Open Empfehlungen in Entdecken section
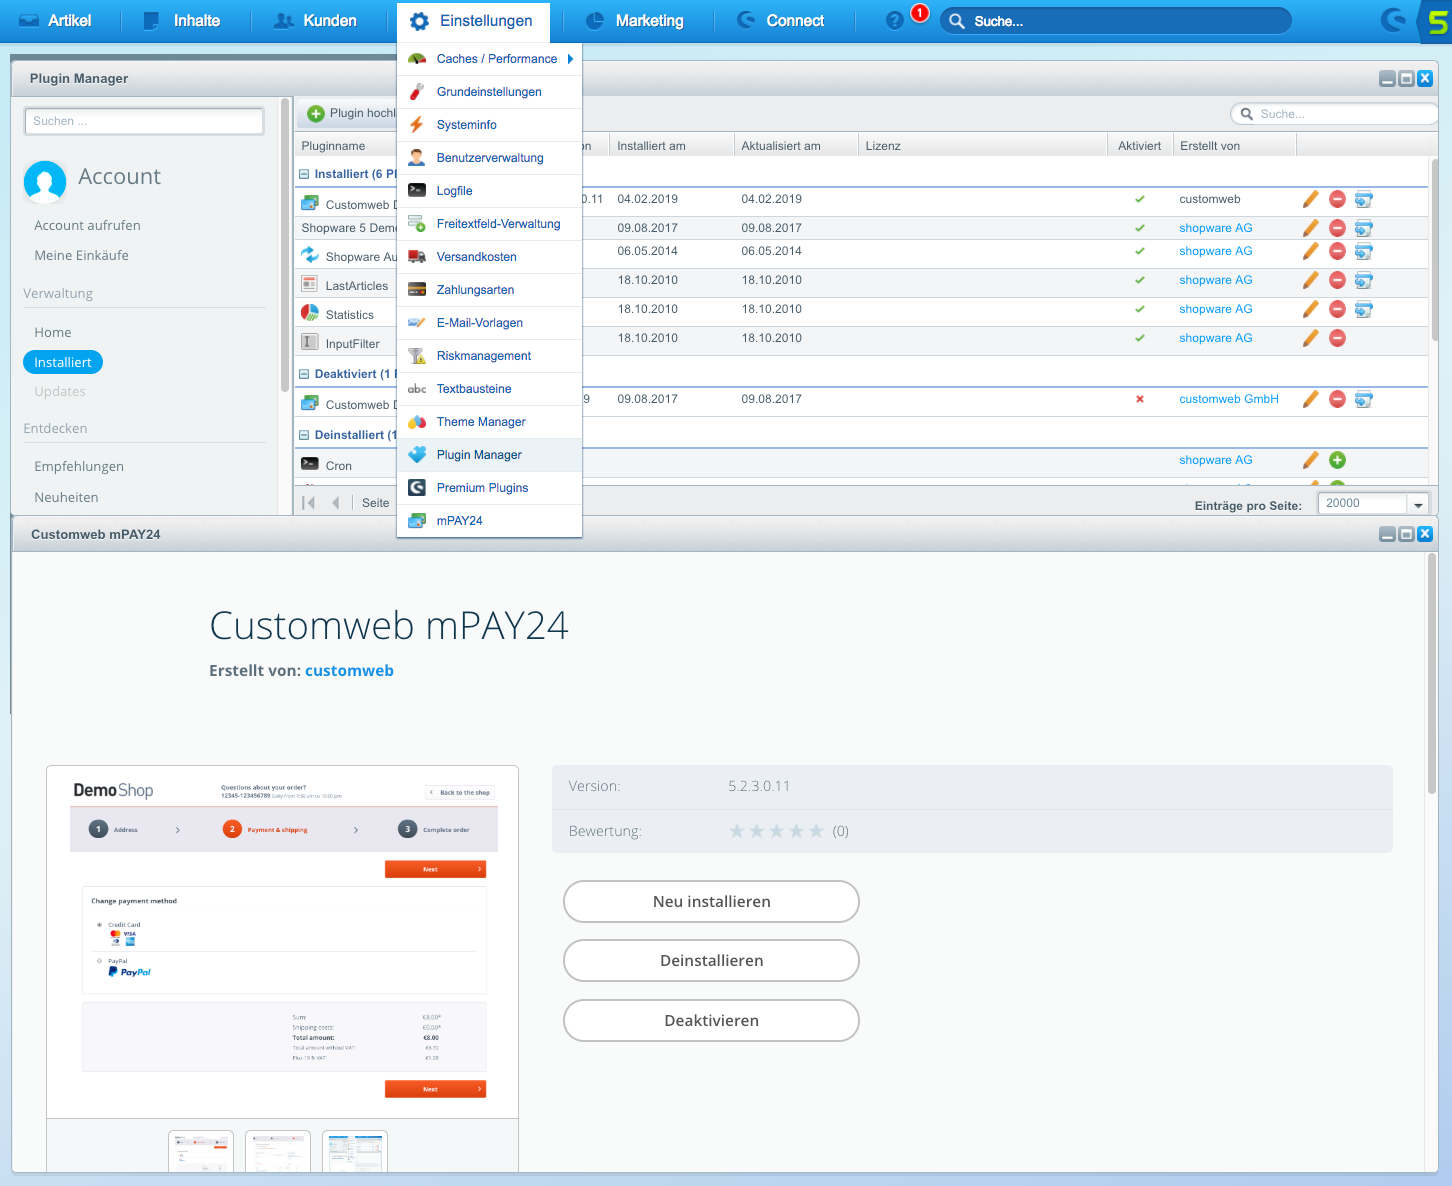 (79, 466)
